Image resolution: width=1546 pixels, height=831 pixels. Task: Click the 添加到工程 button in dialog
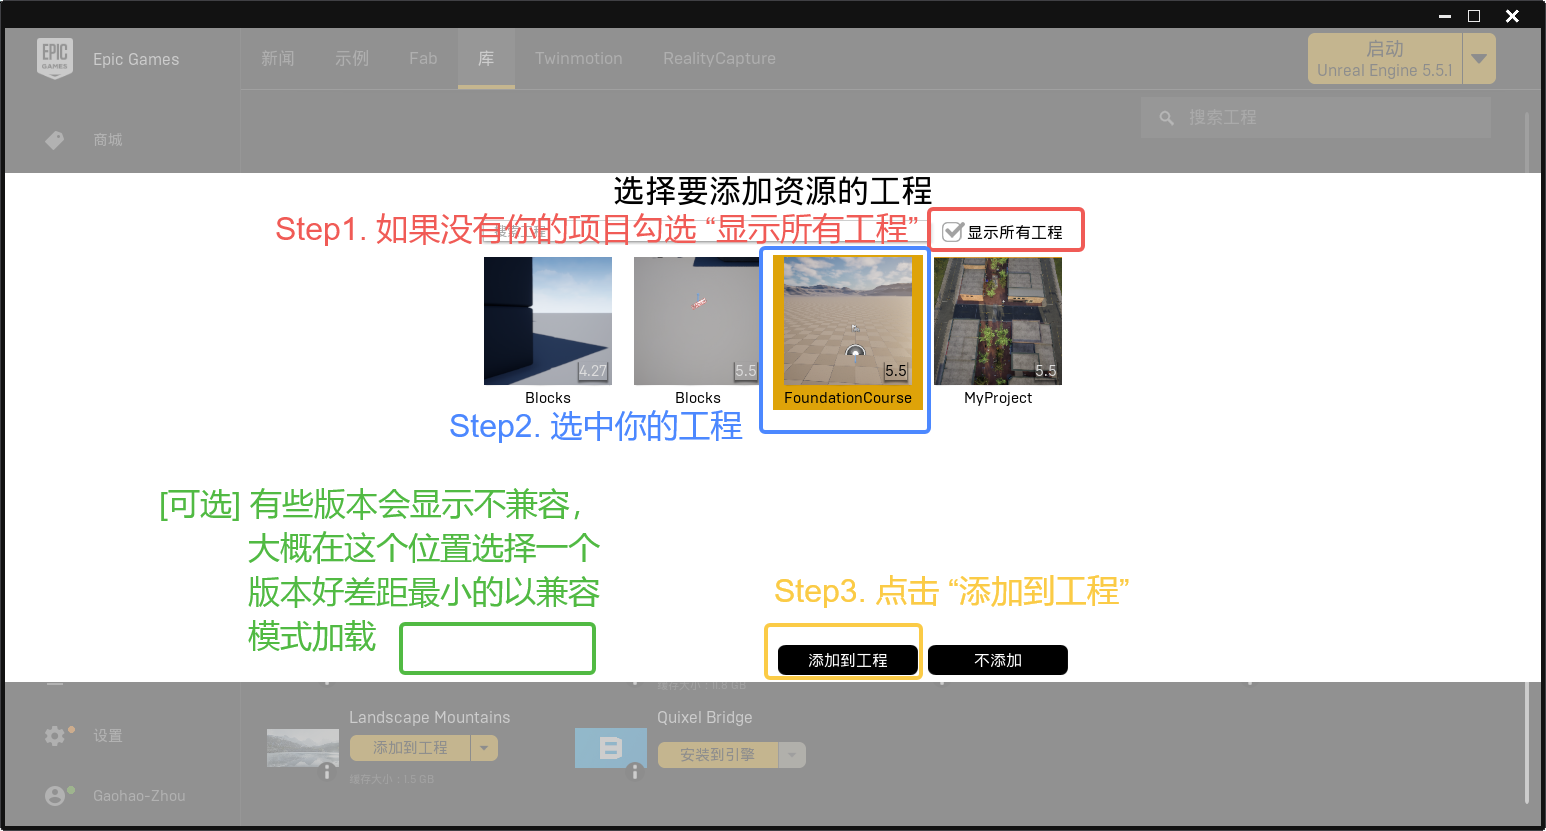coord(848,660)
